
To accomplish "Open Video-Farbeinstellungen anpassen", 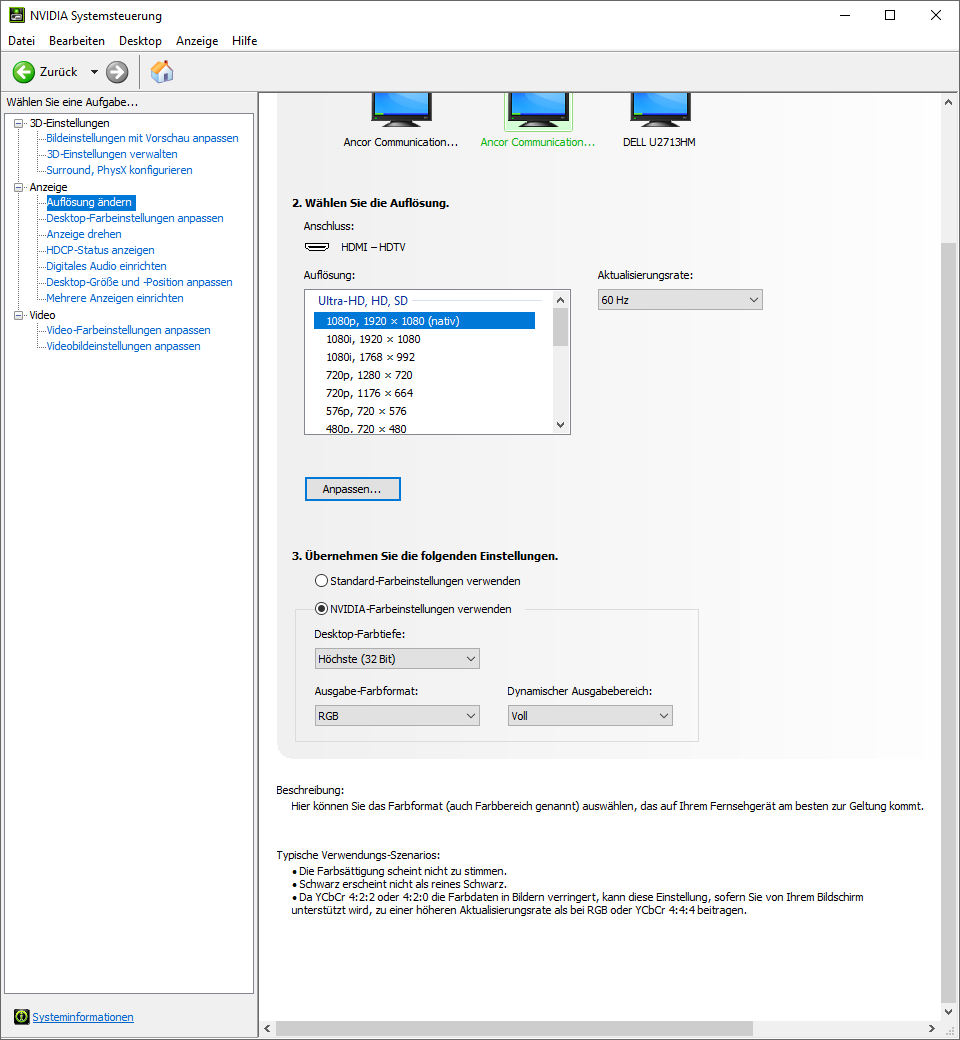I will point(128,330).
